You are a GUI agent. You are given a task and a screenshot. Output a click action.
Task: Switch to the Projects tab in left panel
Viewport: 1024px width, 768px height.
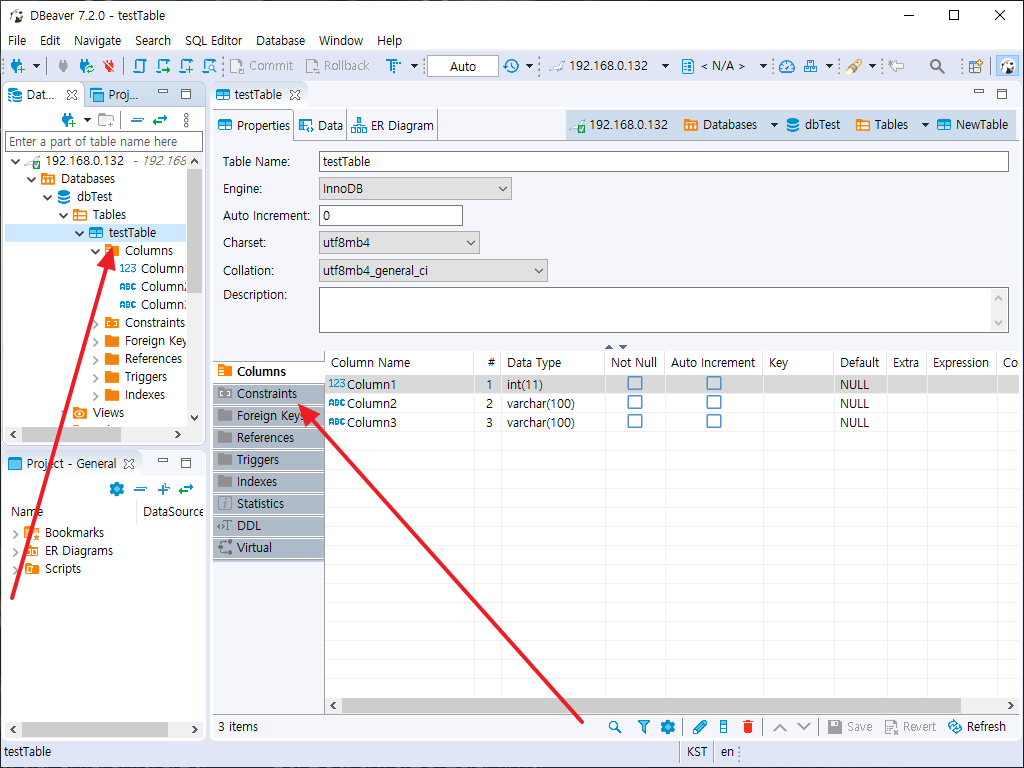(x=116, y=95)
